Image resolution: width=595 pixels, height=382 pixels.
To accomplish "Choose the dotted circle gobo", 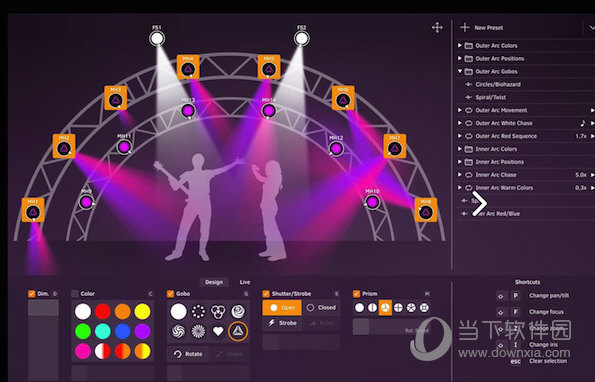I will [x=198, y=311].
